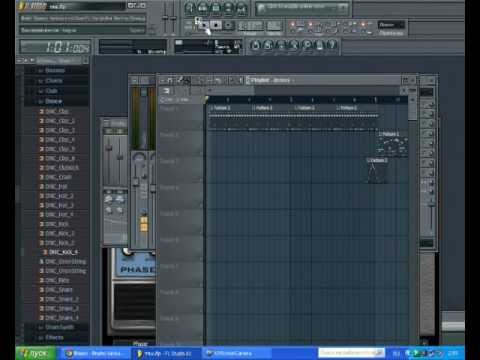Select DNC_Hat_3 sample in browser

(59, 205)
